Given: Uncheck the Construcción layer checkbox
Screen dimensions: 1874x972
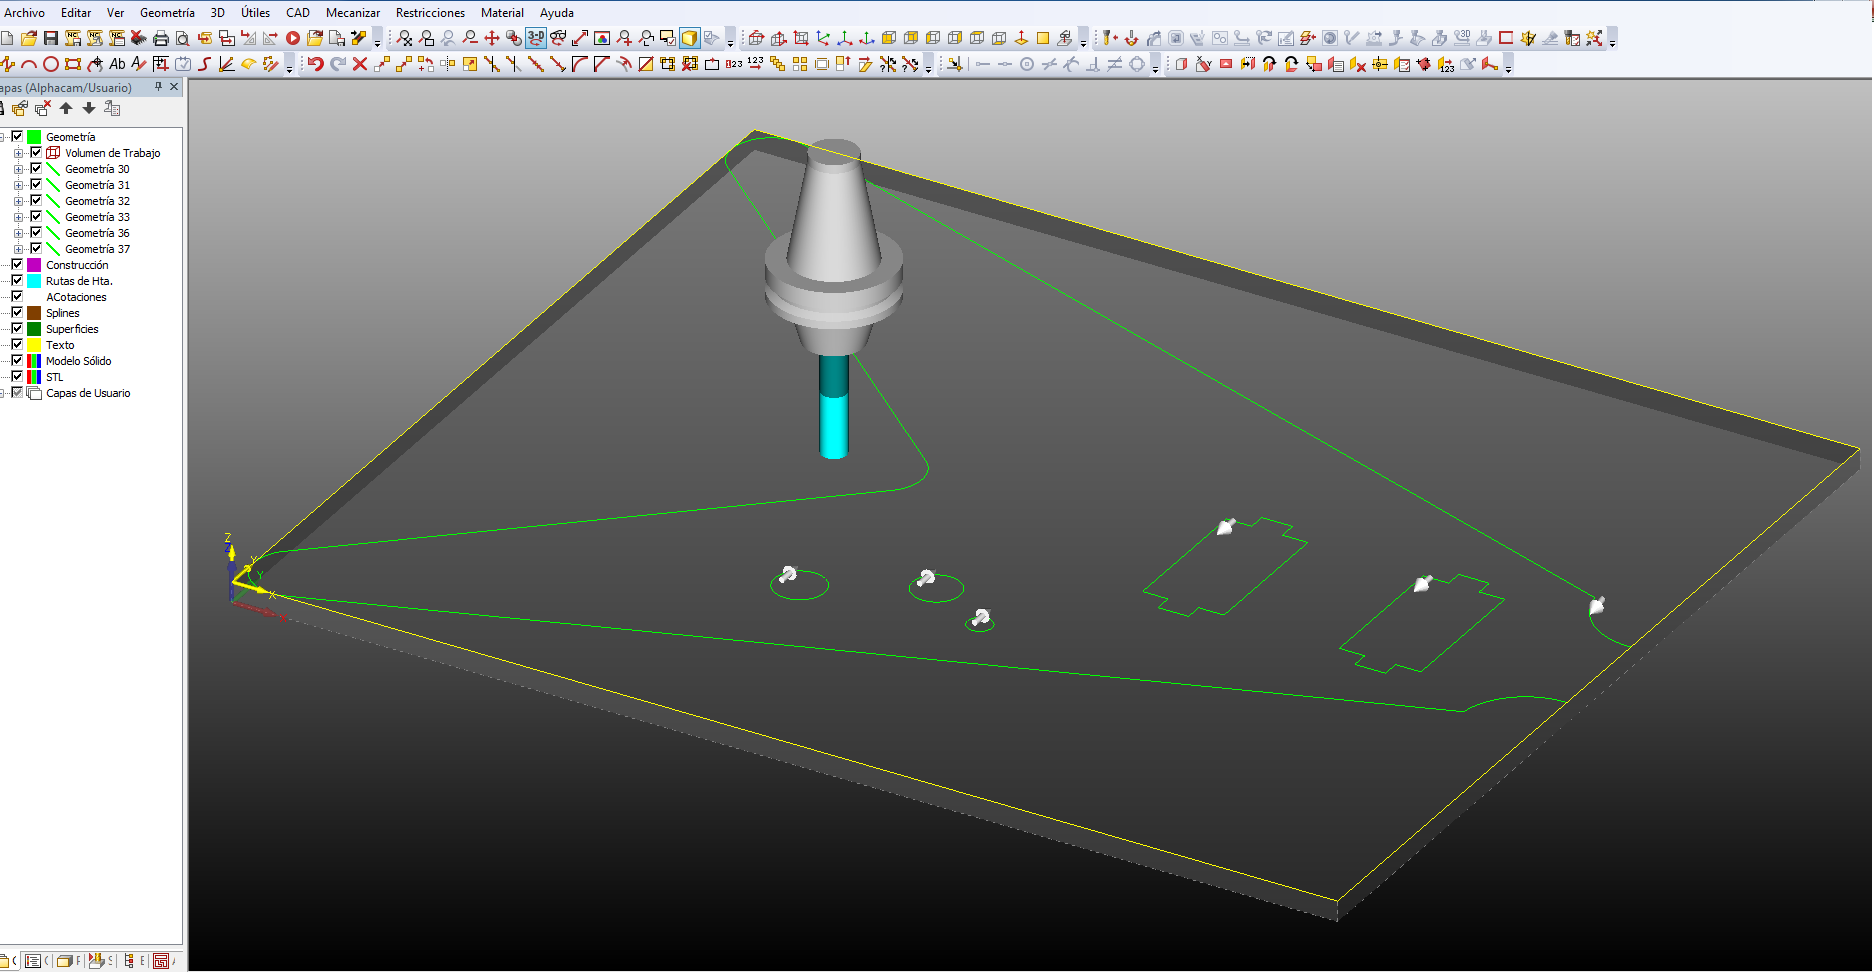Looking at the screenshot, I should click(x=17, y=265).
